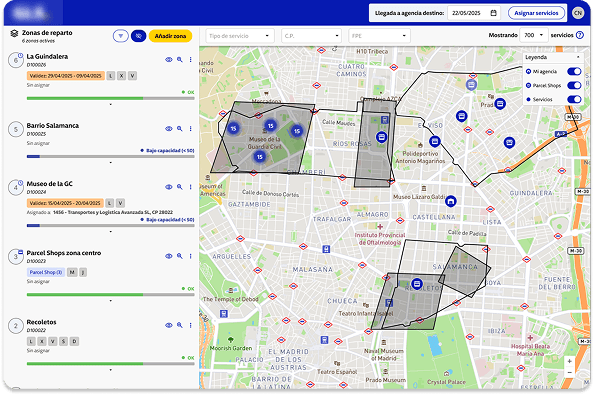The height and width of the screenshot is (395, 594).
Task: Open three-dot menu for Museo de la GC
Action: (191, 187)
